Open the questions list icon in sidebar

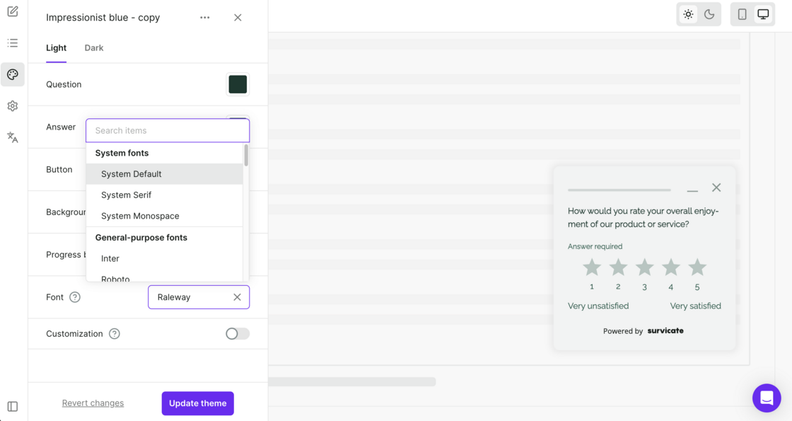tap(13, 43)
